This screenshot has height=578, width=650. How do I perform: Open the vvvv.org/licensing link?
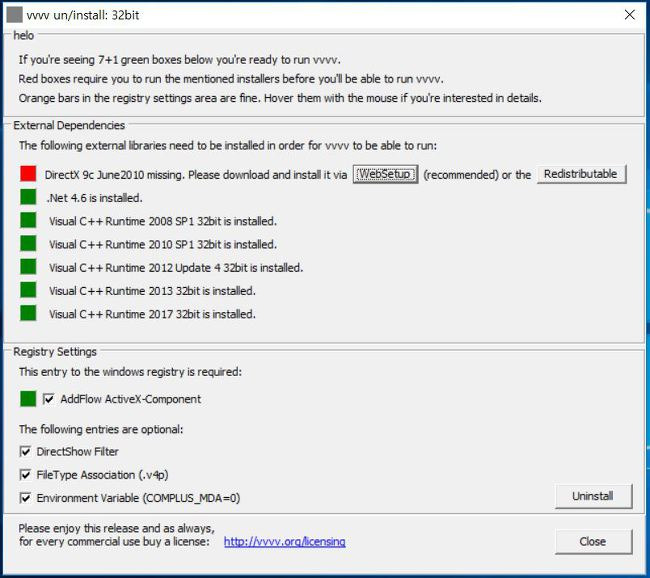pyautogui.click(x=284, y=542)
